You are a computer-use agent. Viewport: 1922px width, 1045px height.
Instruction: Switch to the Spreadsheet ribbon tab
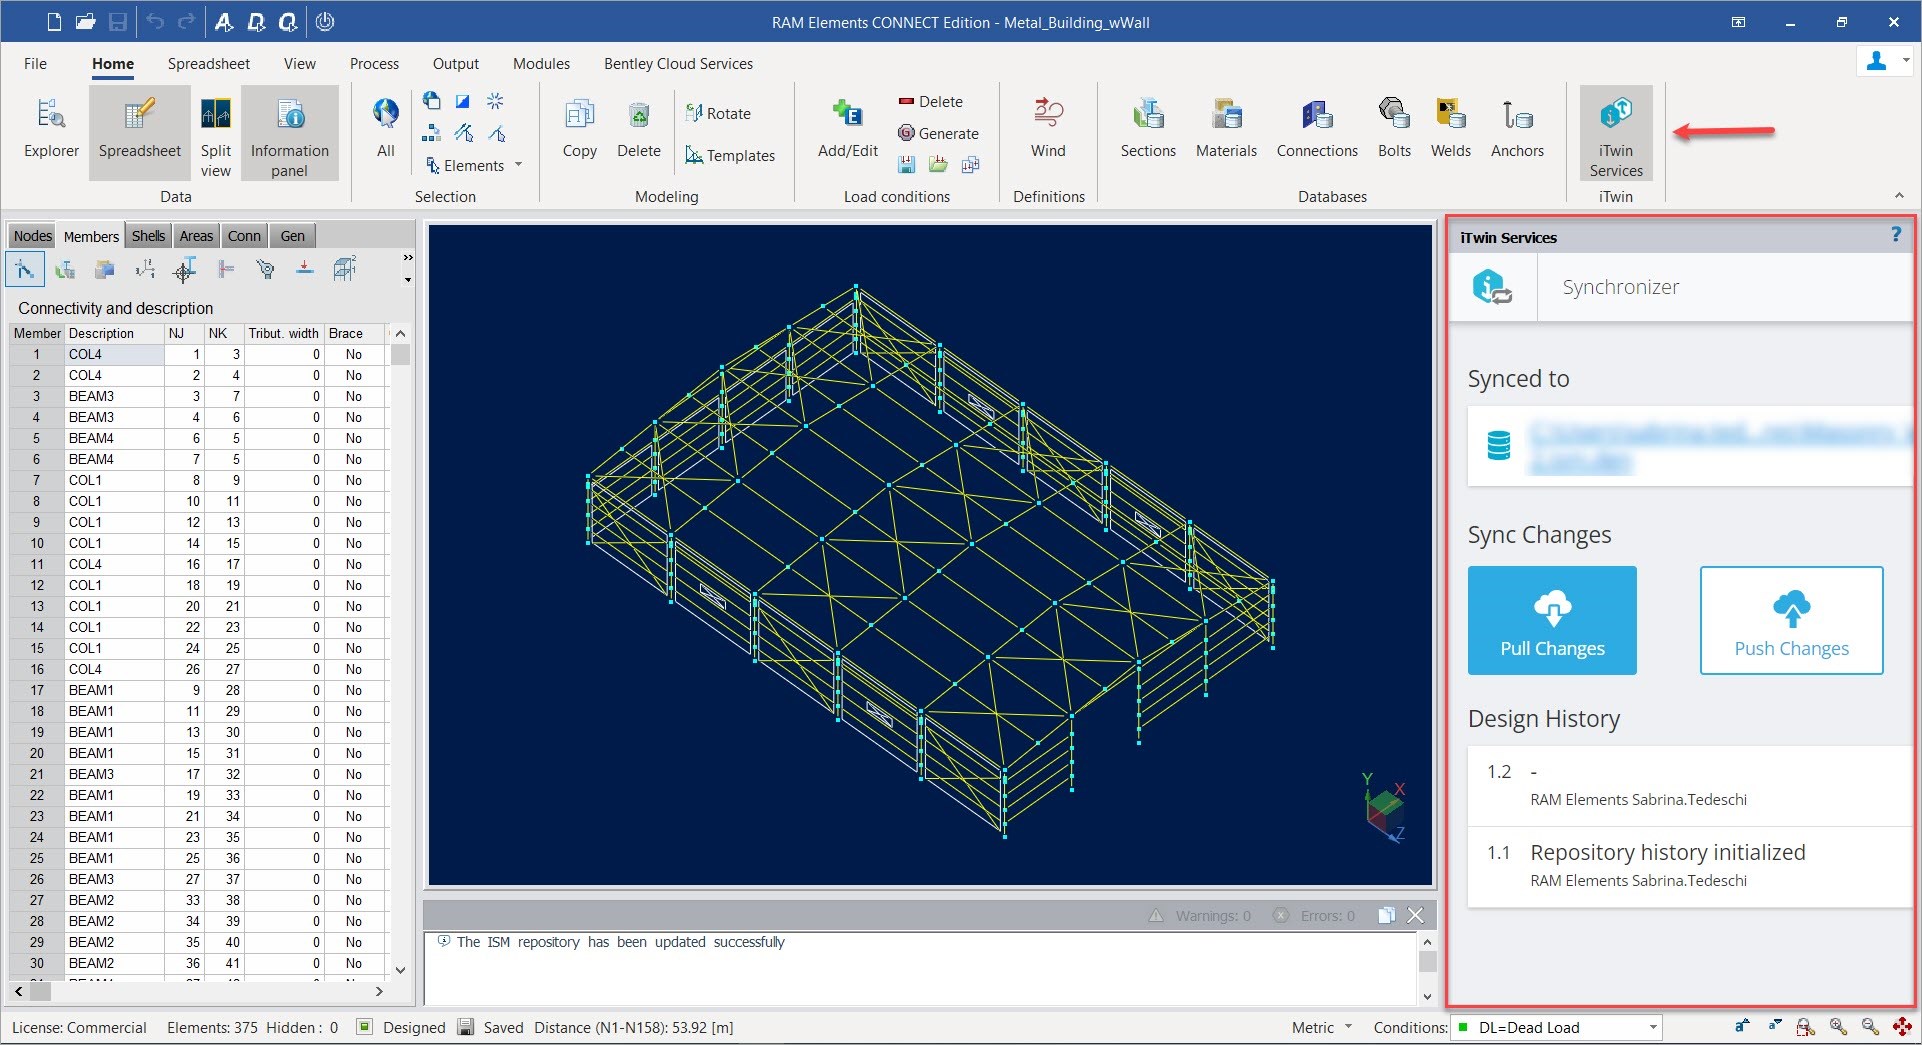209,63
